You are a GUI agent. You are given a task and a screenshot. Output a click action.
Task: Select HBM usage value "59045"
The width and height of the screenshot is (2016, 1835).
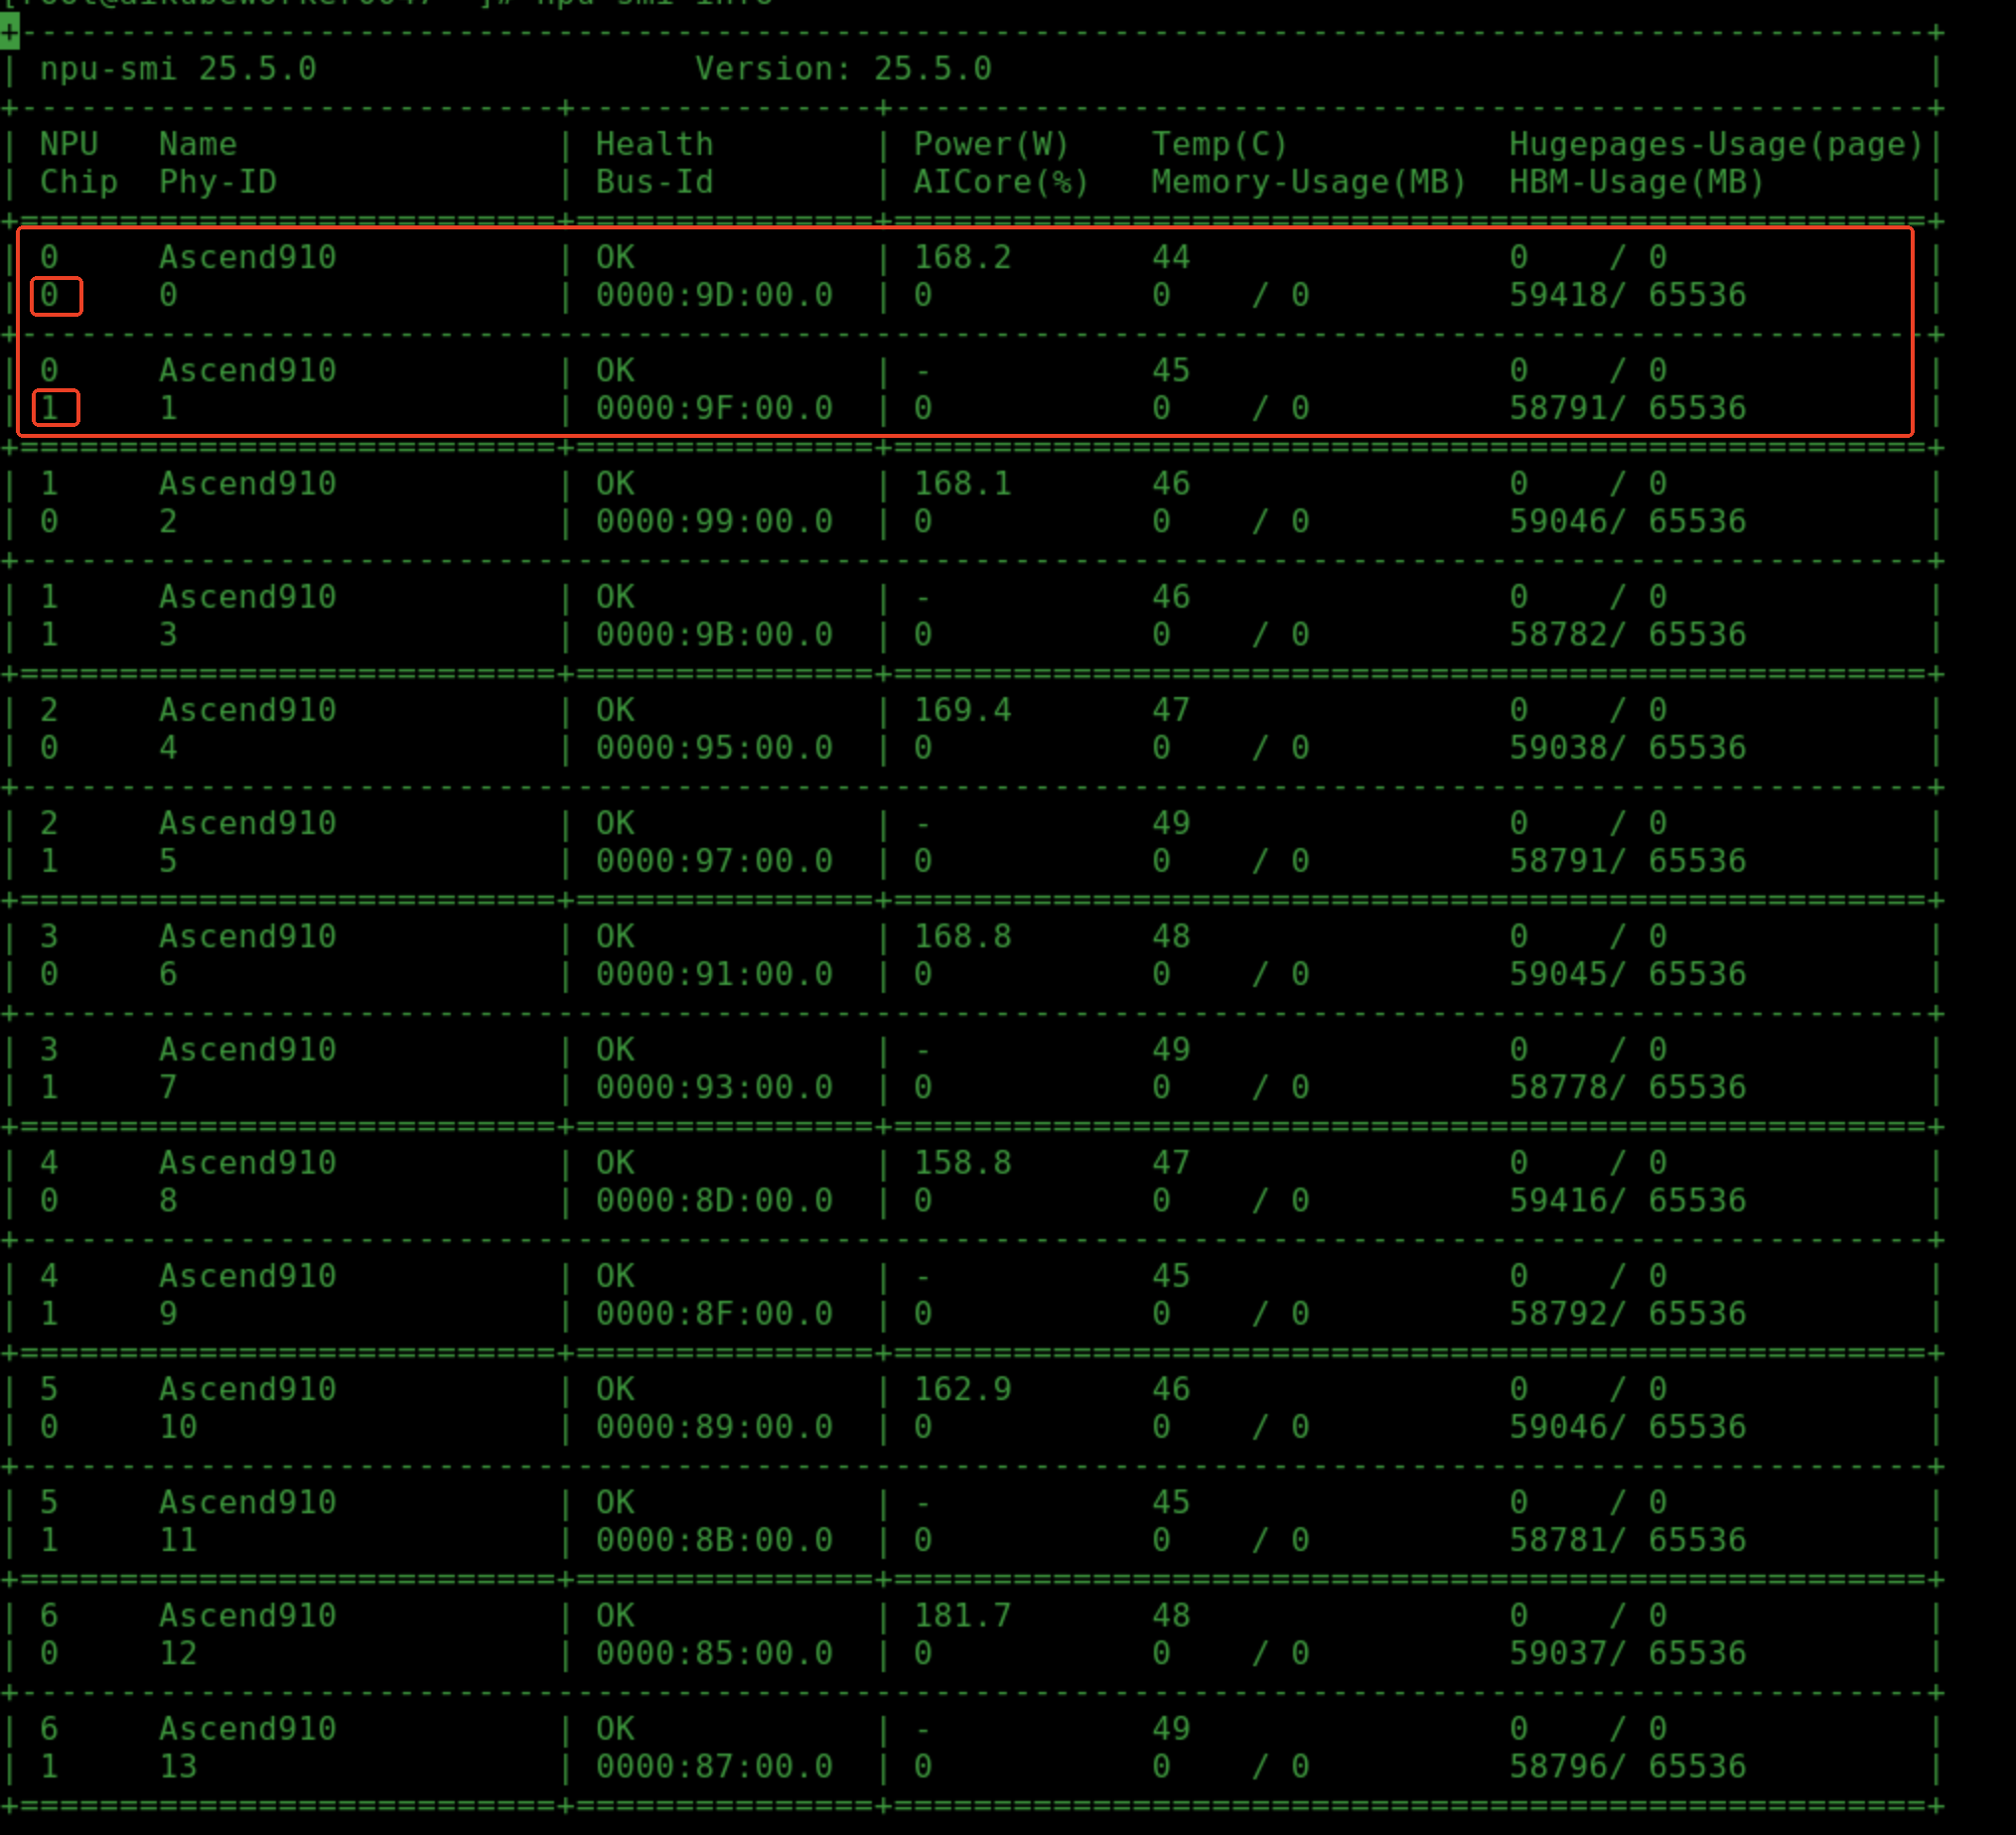[x=1558, y=974]
